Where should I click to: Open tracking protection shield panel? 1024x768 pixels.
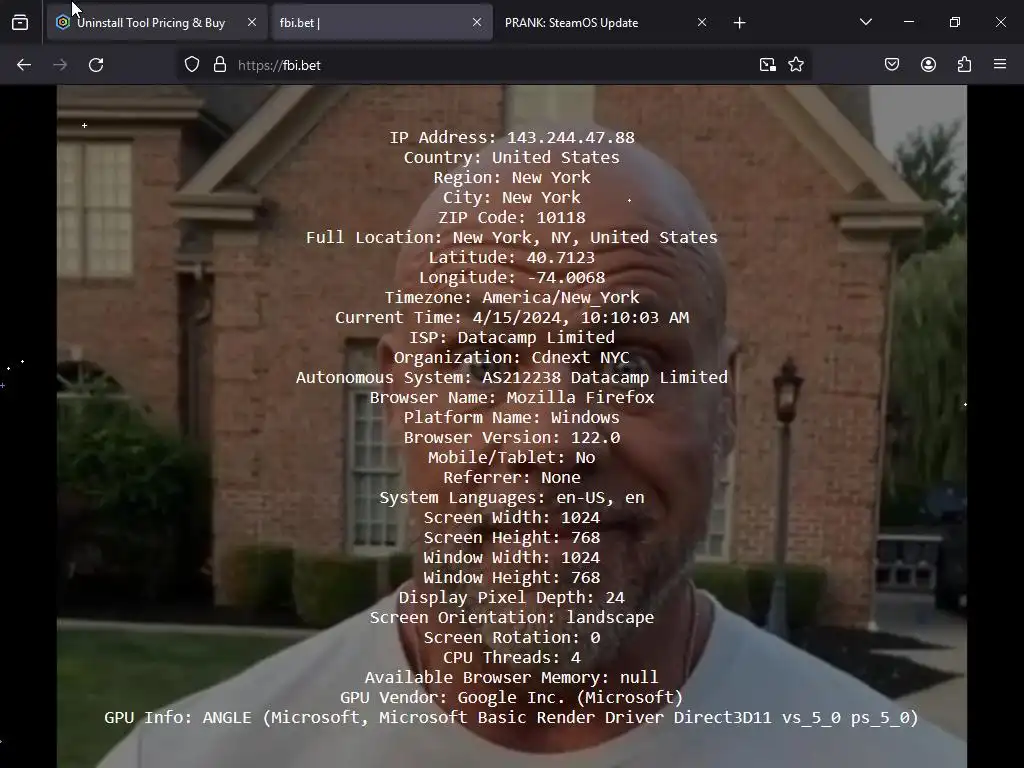coord(191,65)
